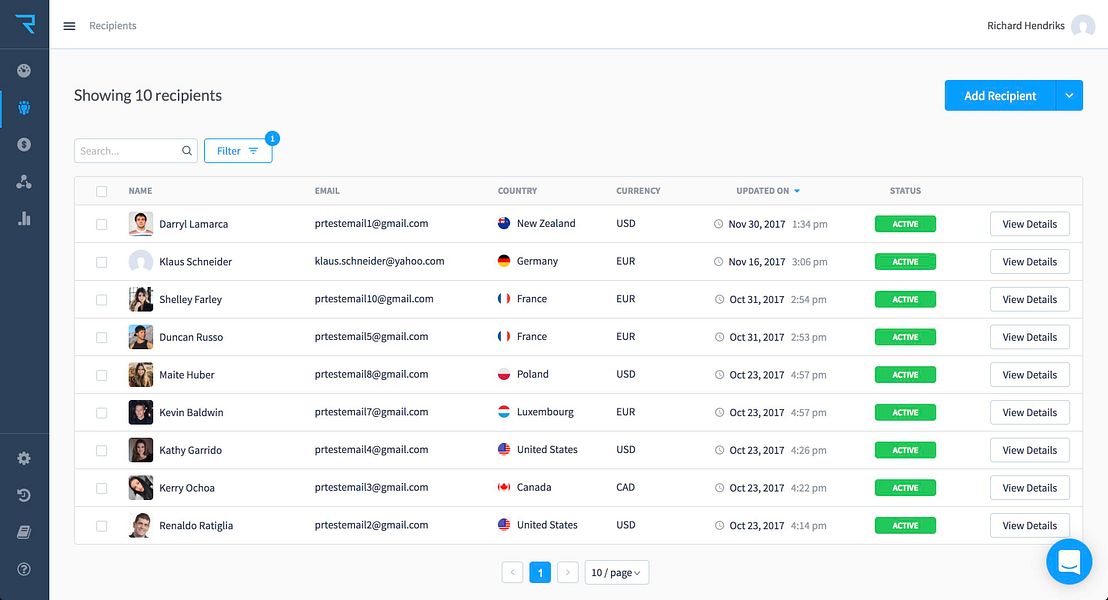Toggle the select-all header checkbox

(102, 192)
